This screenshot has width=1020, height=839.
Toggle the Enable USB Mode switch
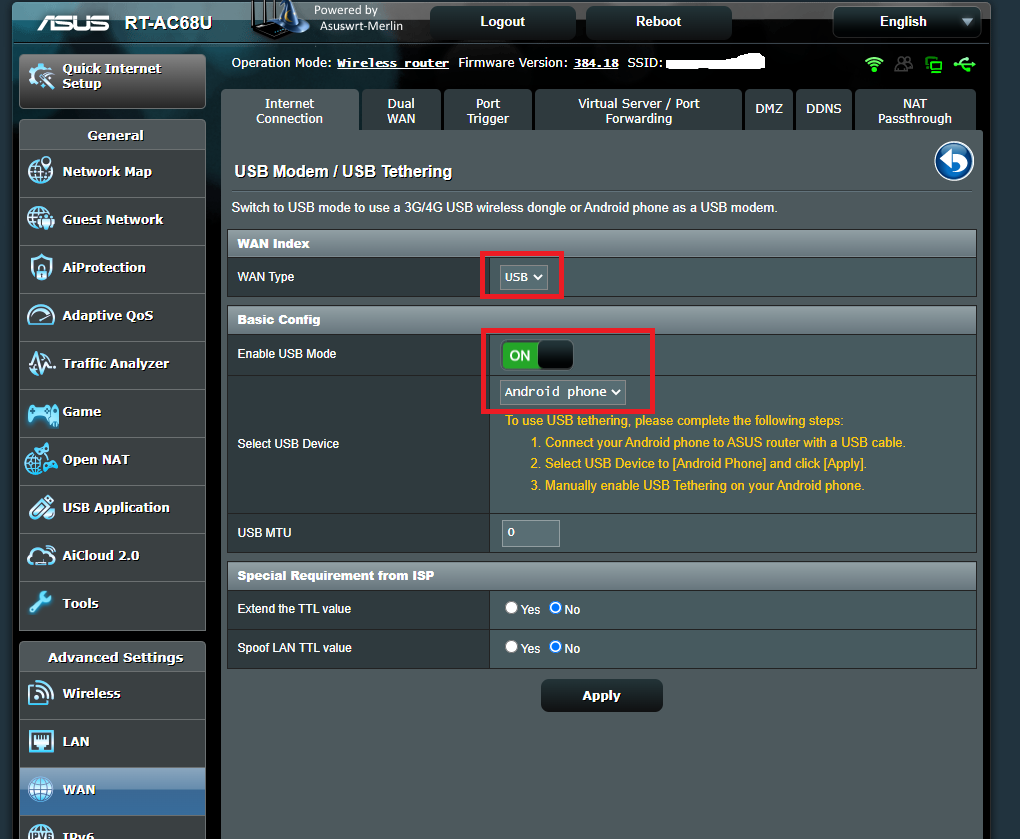click(537, 355)
